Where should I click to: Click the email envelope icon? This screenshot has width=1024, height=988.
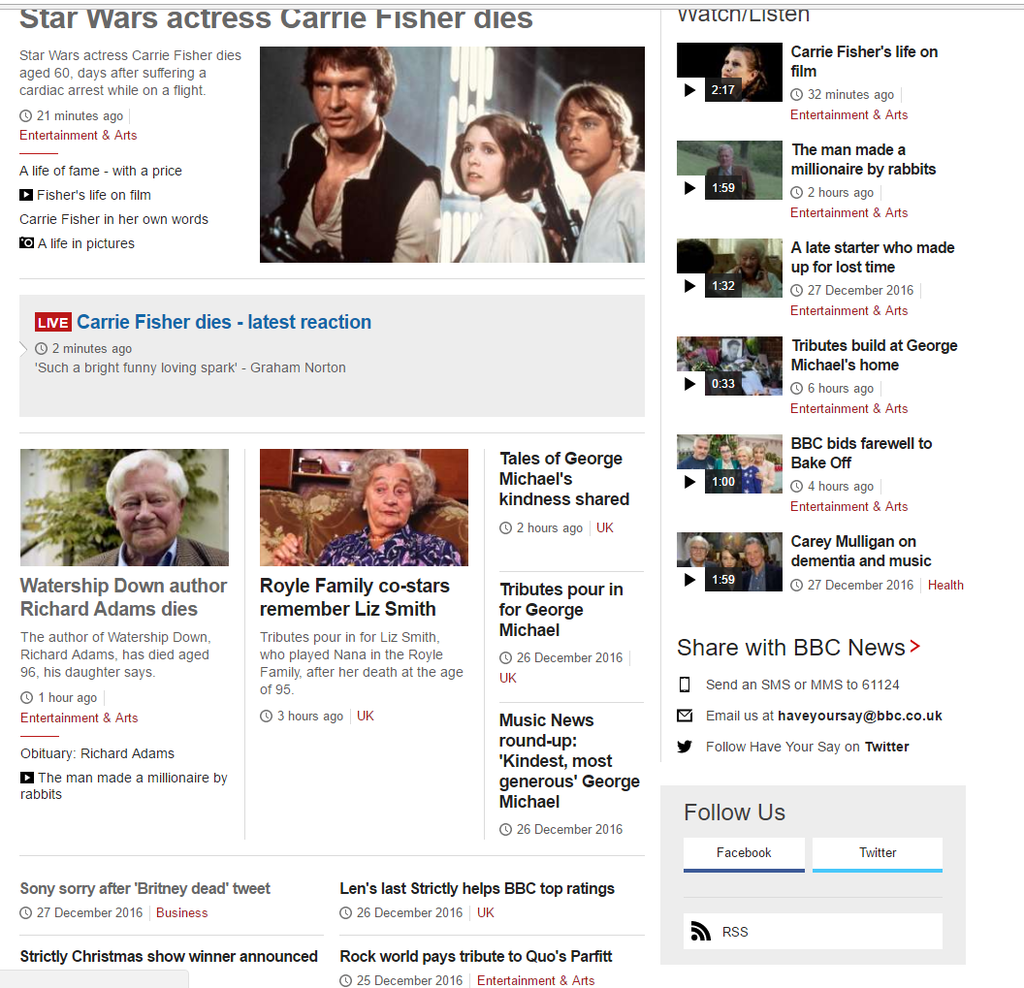tap(685, 716)
